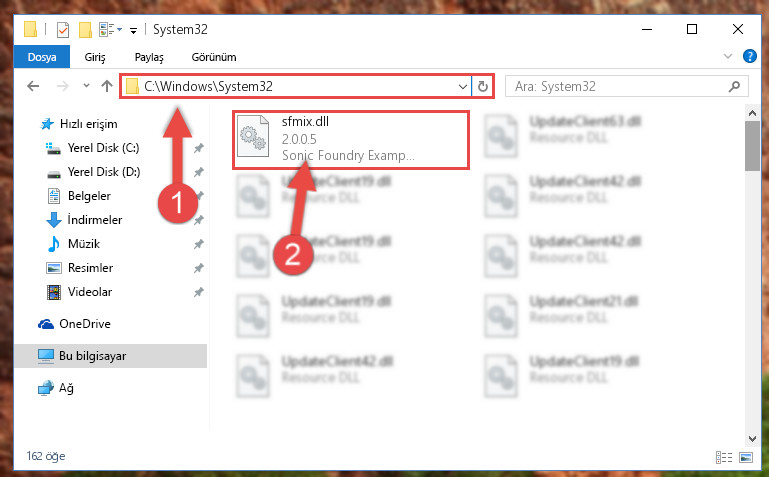Viewport: 769px width, 477px height.
Task: Click the new folder quick access icon
Action: pos(85,30)
